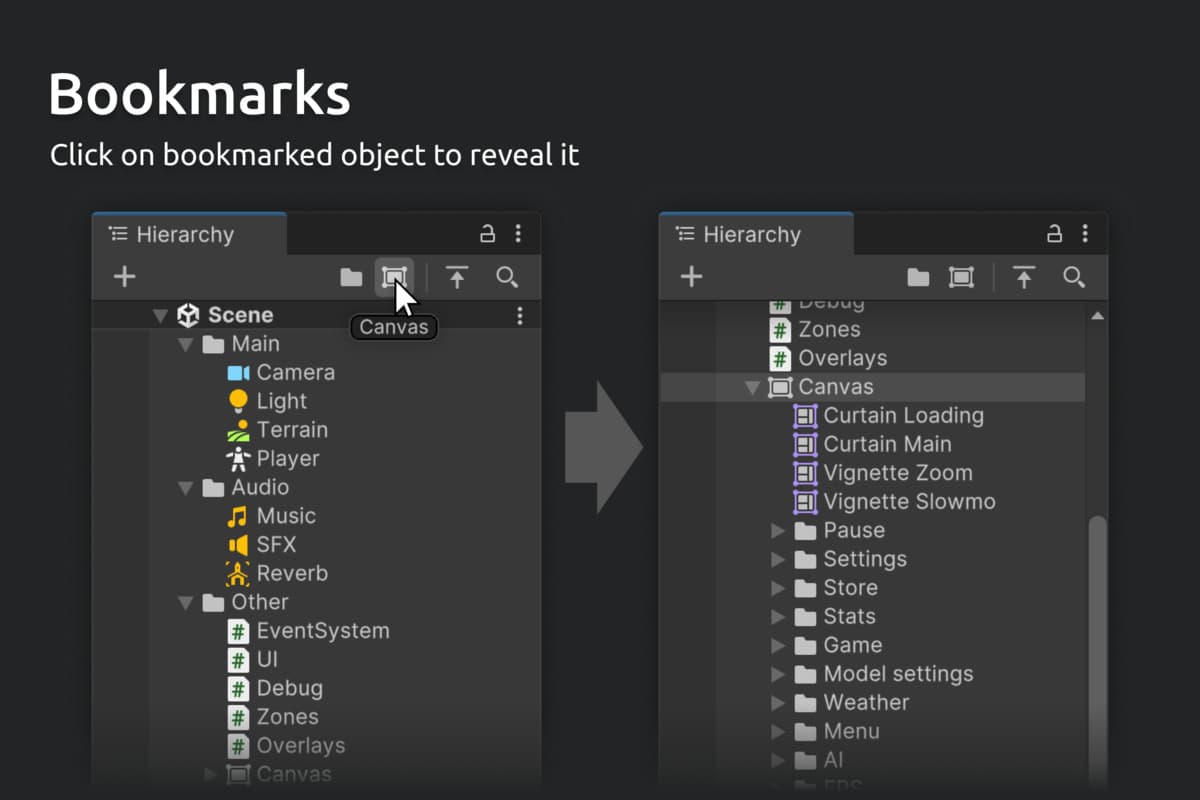Click the folder bookmark icon in left Hierarchy
This screenshot has width=1200, height=800.
point(351,277)
